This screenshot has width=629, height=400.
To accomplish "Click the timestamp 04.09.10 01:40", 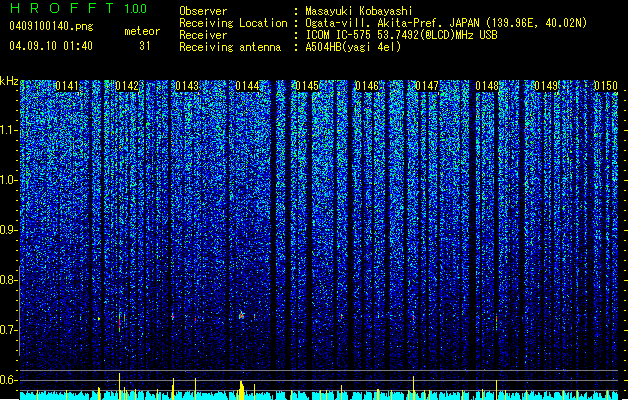I will click(51, 46).
